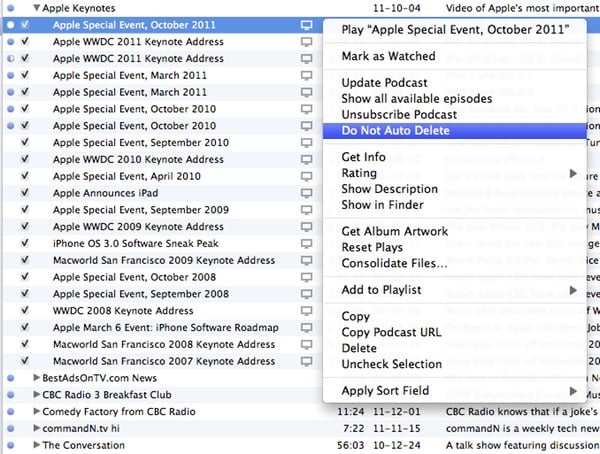600x454 pixels.
Task: Click video icon for Apple Special Event, October 2008
Action: [307, 277]
